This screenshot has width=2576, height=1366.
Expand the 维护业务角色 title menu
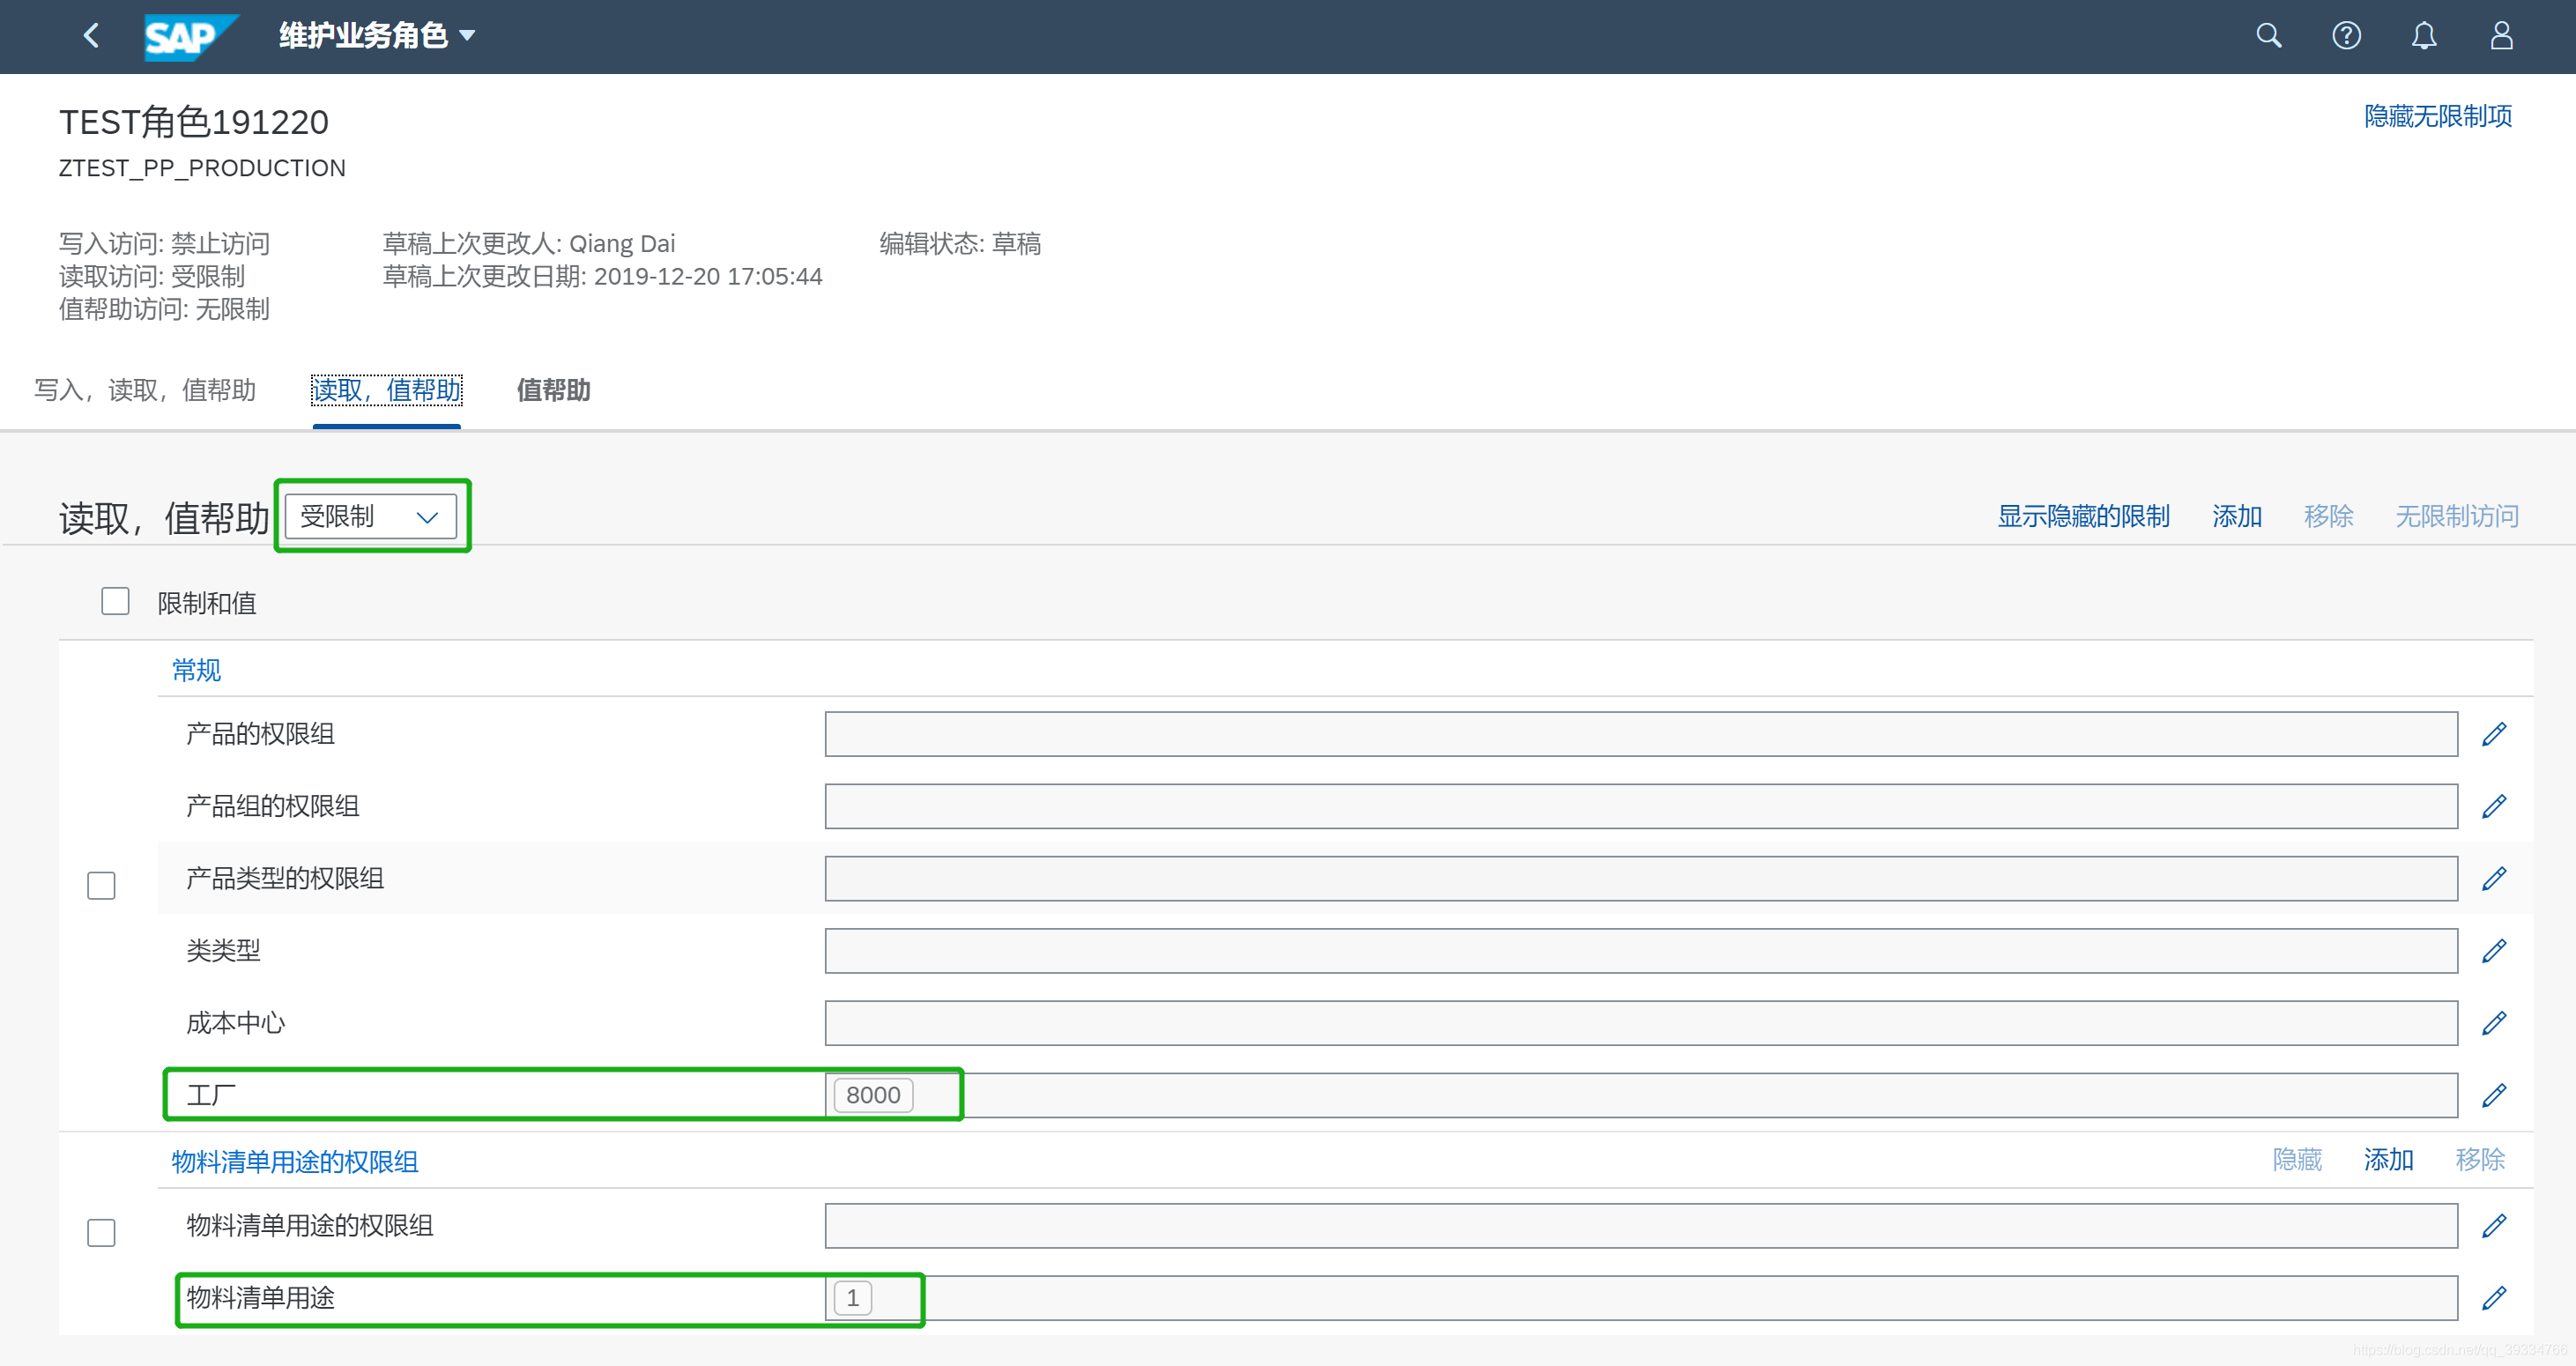[x=377, y=36]
